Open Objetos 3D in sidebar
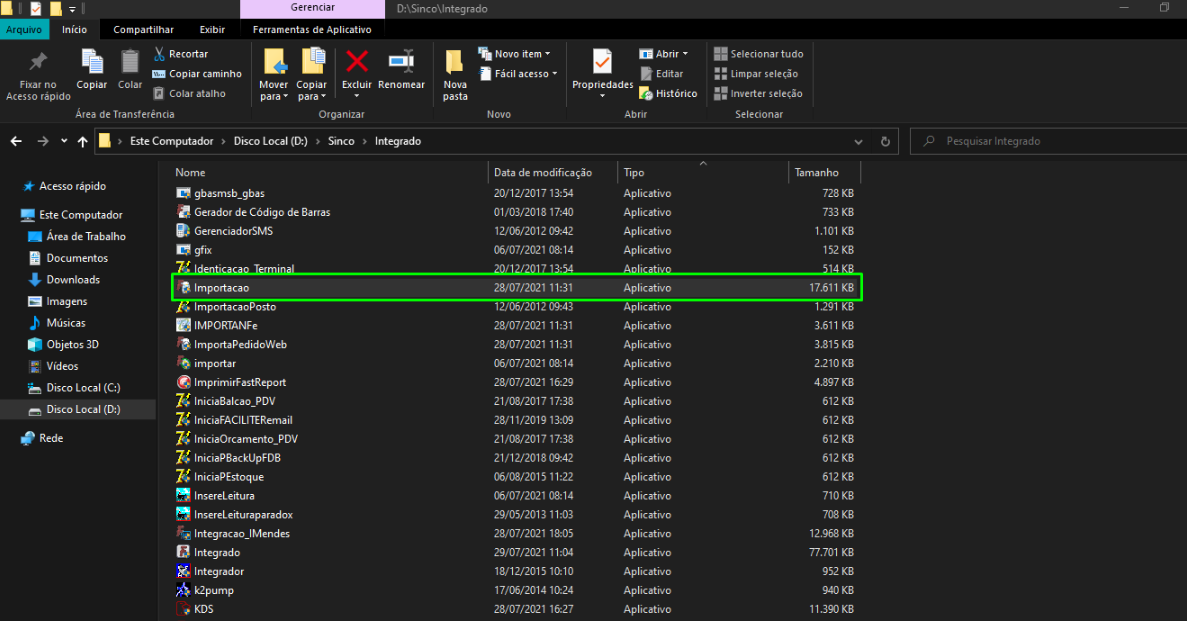Image resolution: width=1187 pixels, height=622 pixels. (x=64, y=344)
